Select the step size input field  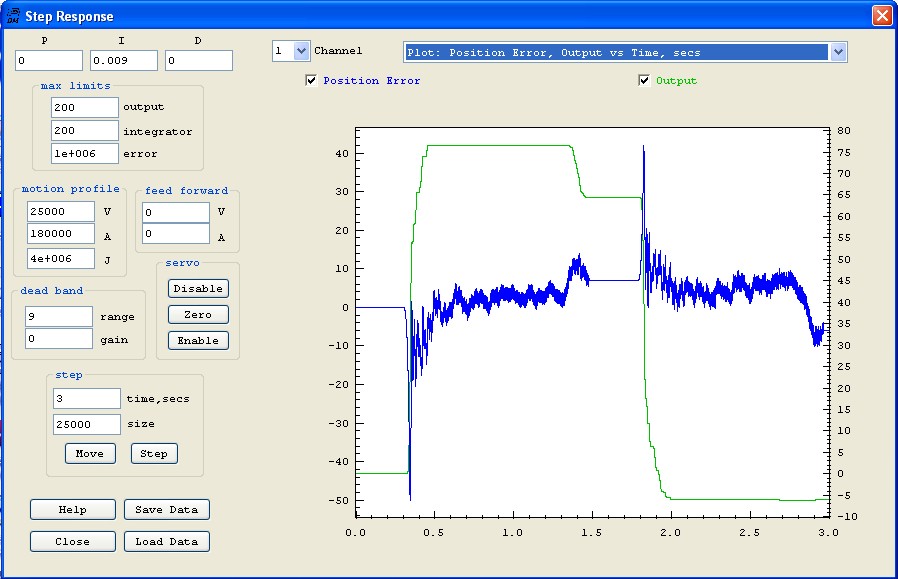point(86,424)
